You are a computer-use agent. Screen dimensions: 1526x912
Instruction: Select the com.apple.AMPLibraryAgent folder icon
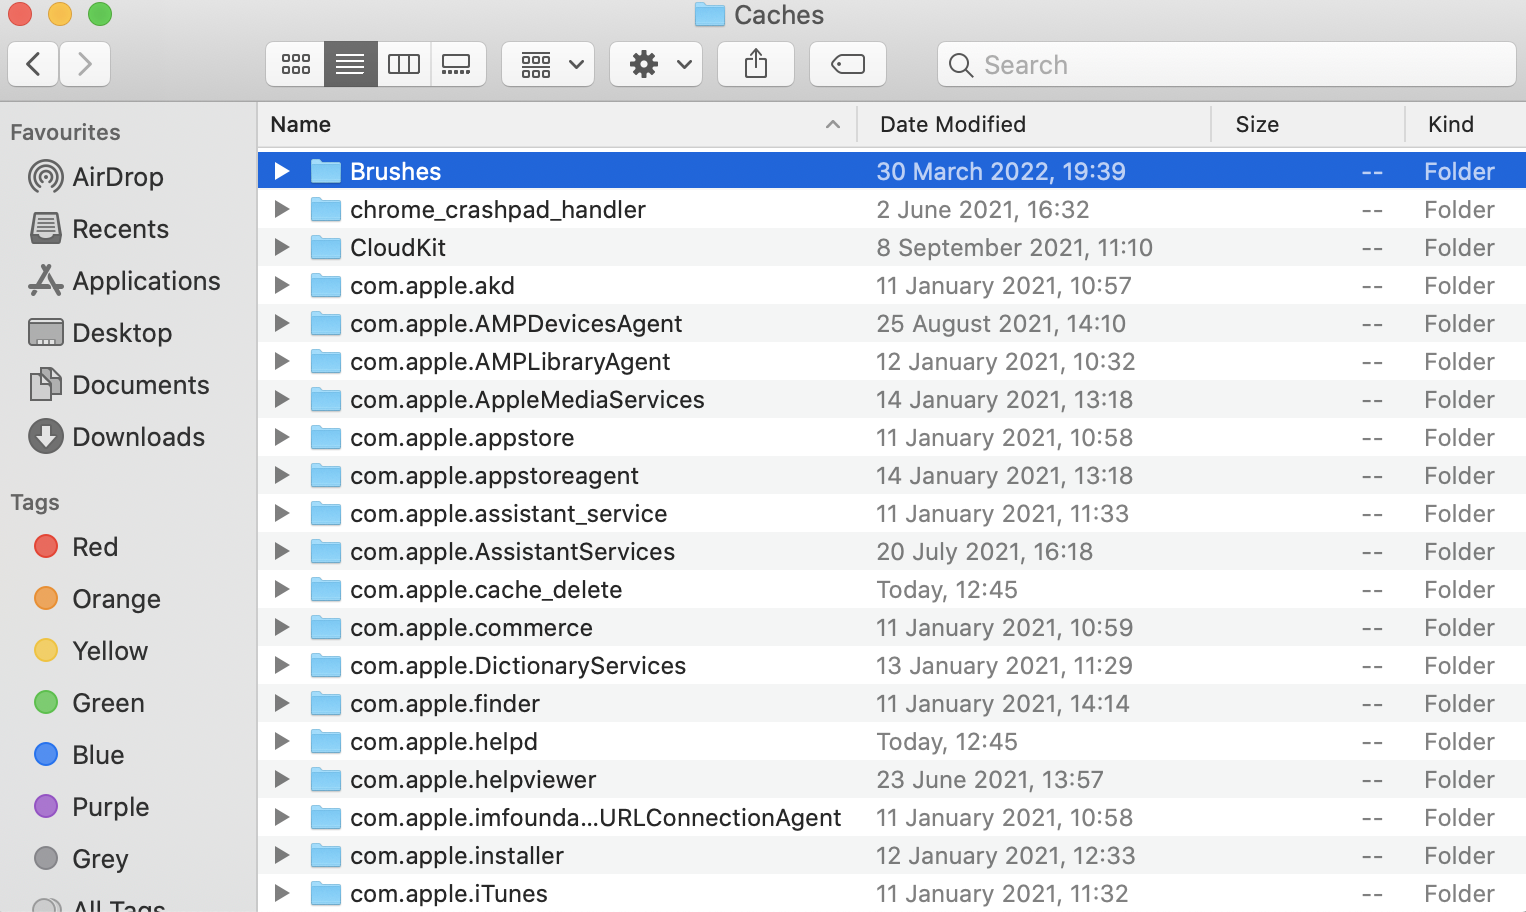click(x=326, y=362)
